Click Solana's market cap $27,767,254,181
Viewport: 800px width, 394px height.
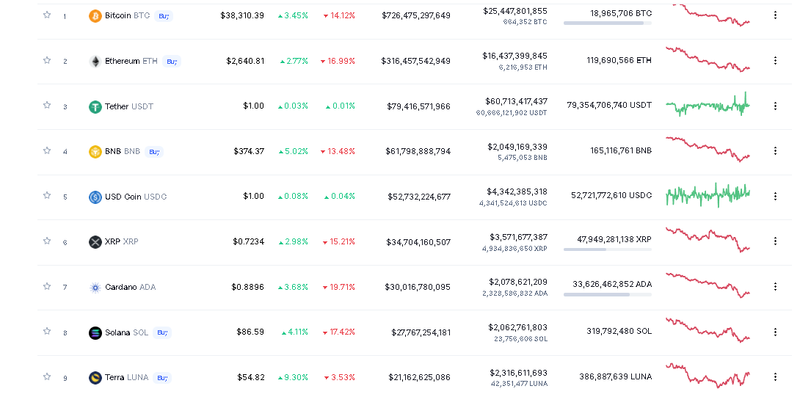pos(421,333)
